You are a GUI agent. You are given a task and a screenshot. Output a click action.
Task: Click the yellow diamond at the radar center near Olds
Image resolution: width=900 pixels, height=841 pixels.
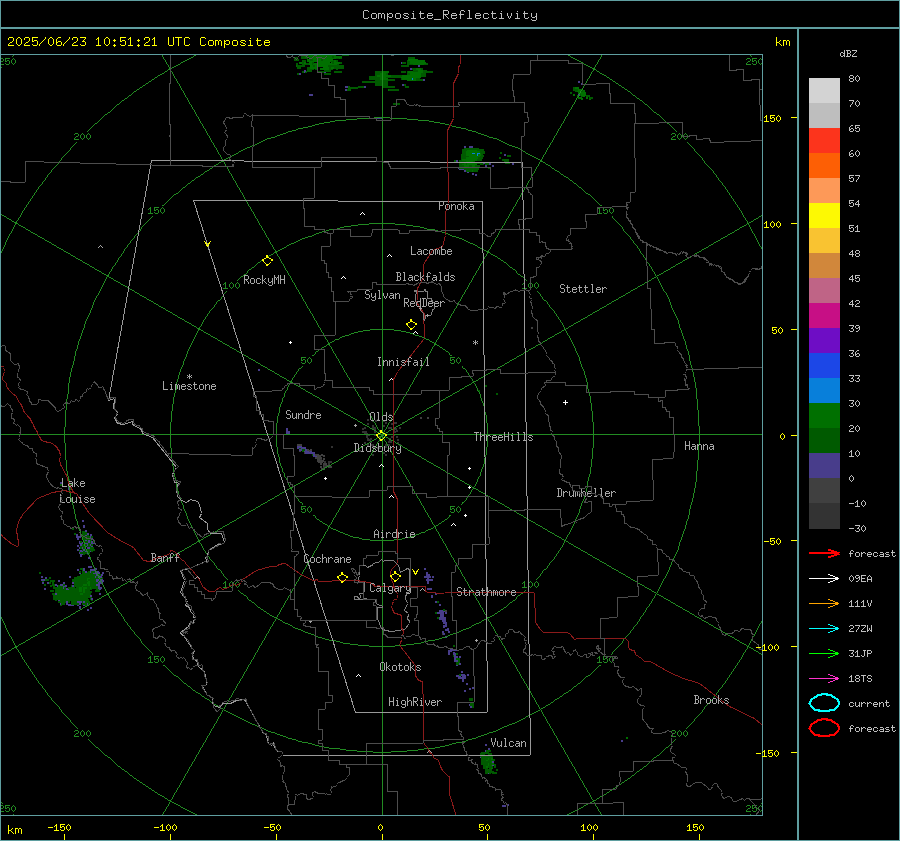(x=381, y=436)
